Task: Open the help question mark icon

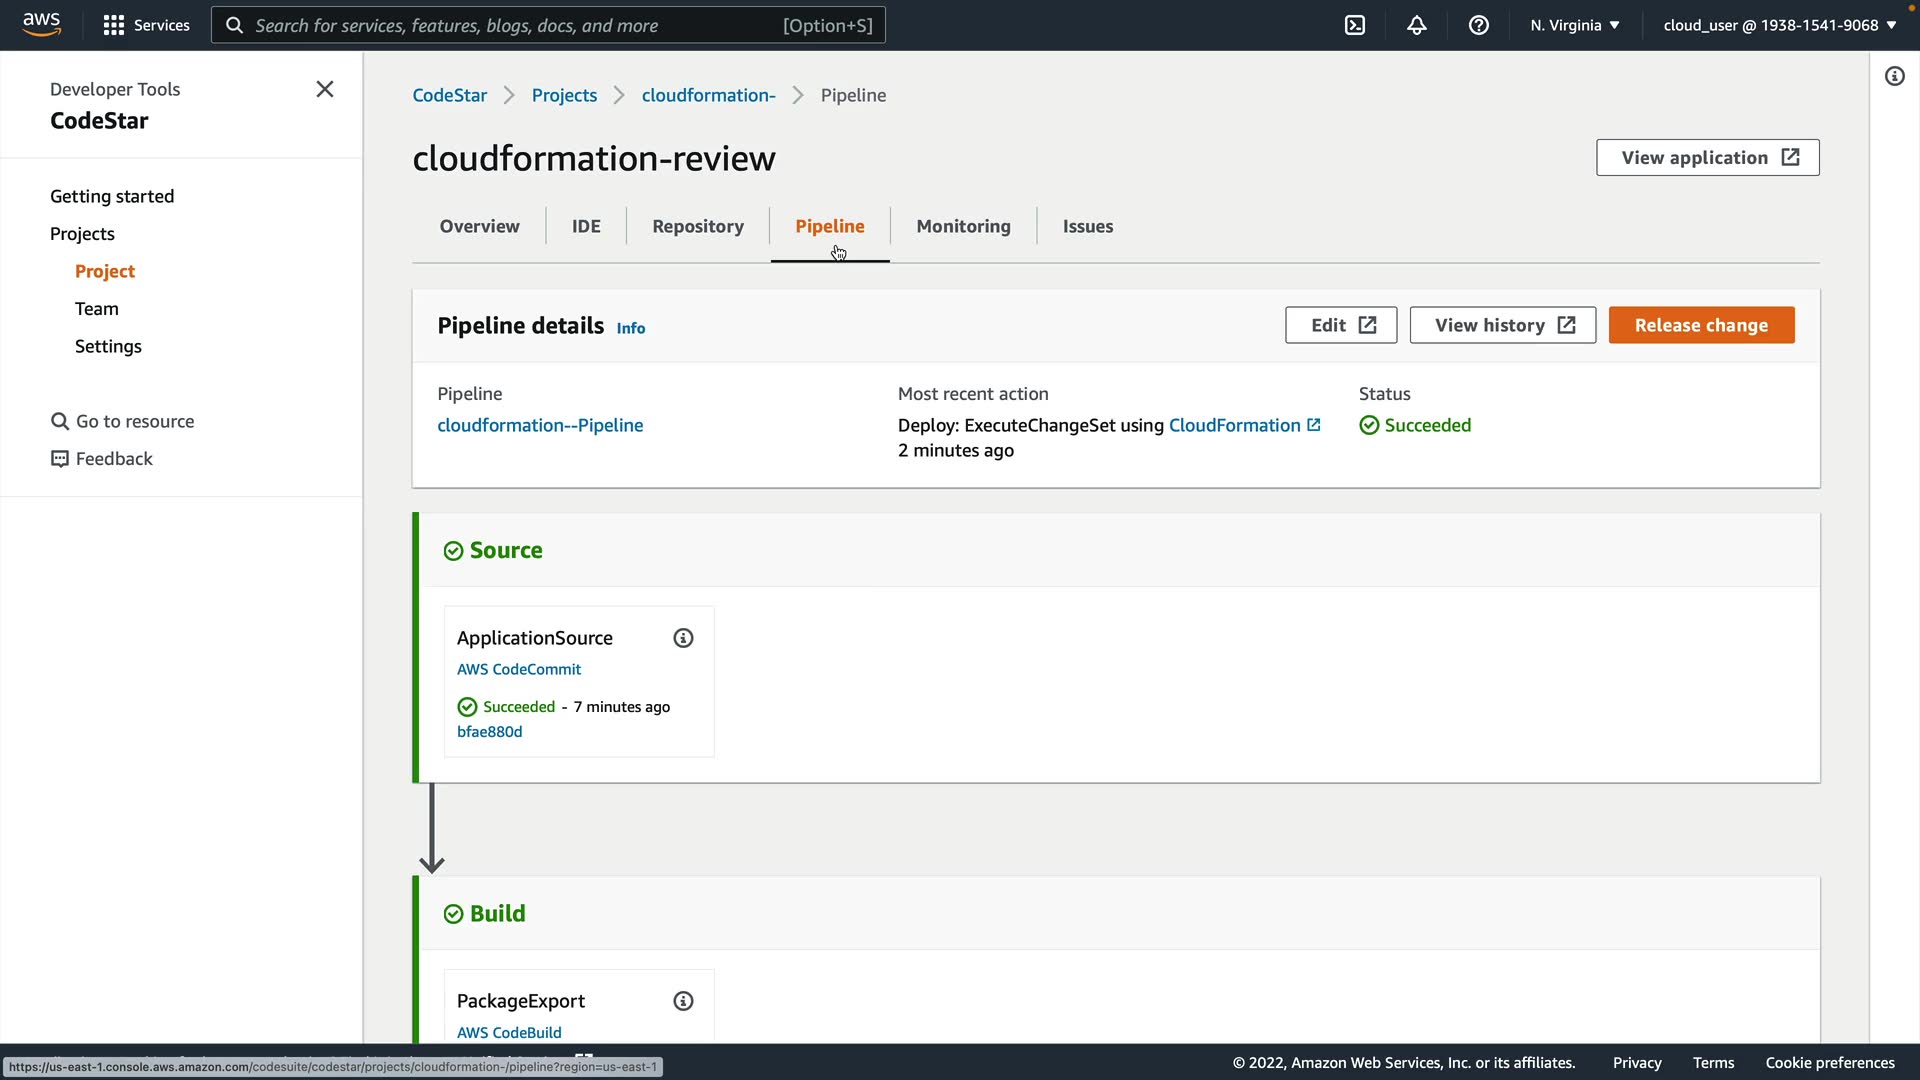Action: pos(1478,25)
